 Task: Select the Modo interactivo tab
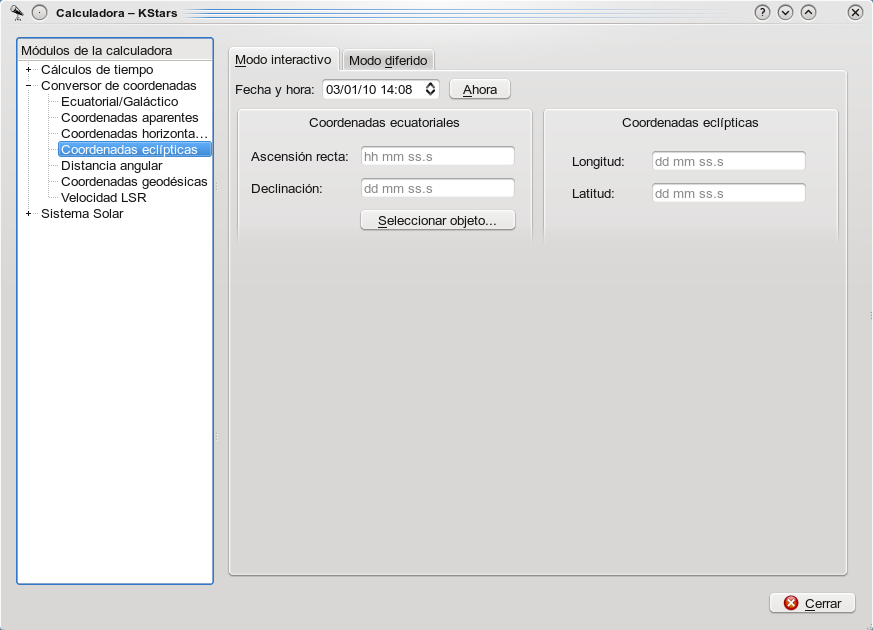283,59
